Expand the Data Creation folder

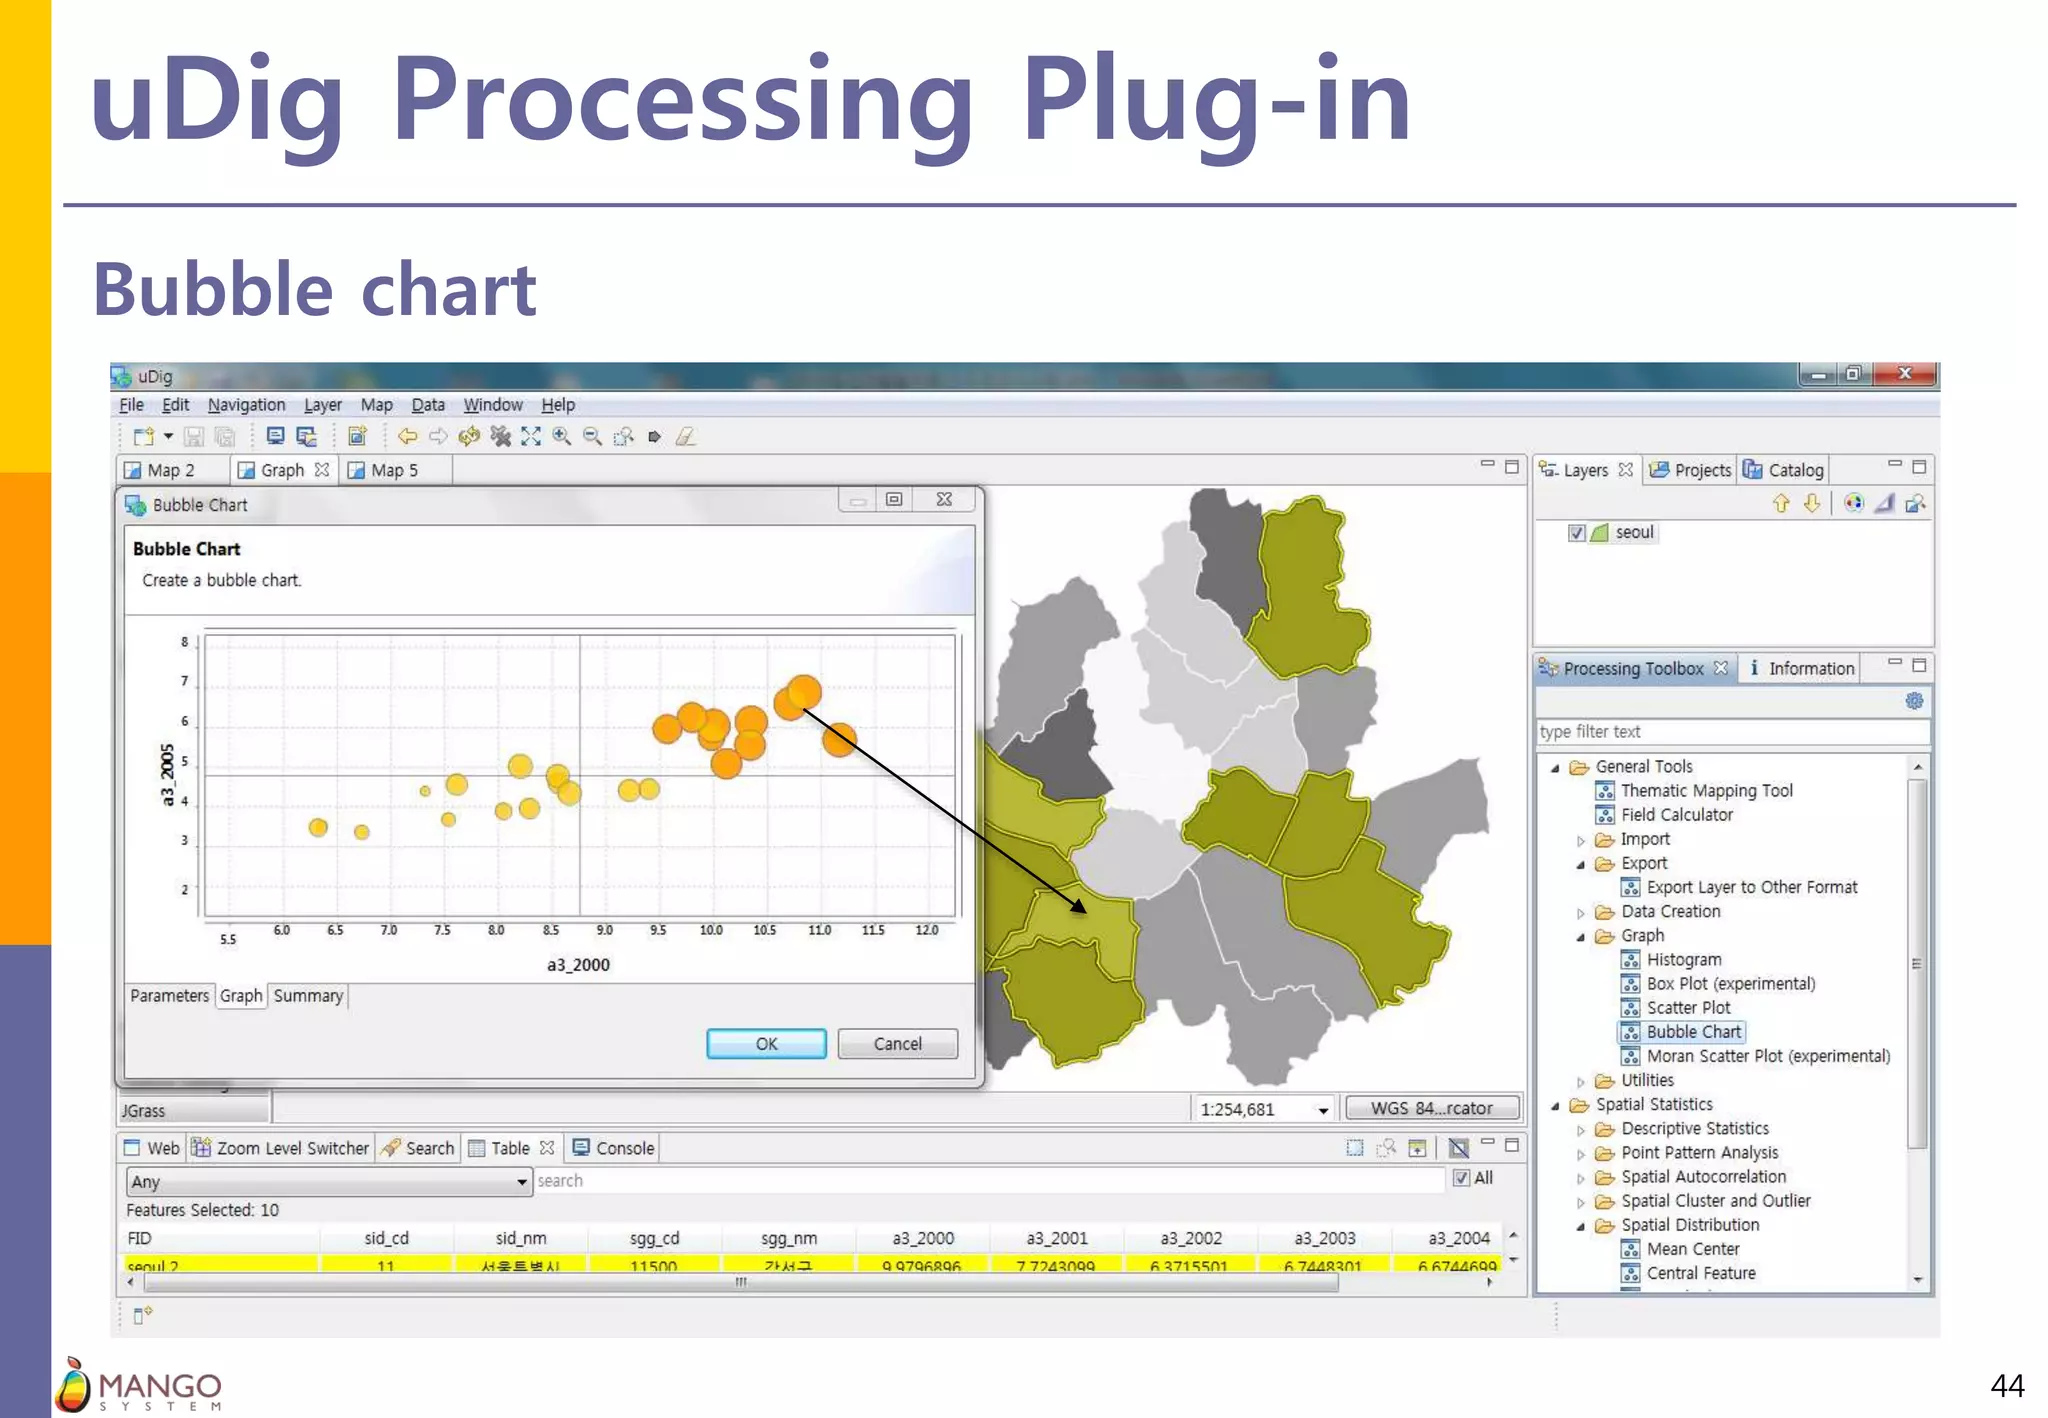coord(1581,913)
